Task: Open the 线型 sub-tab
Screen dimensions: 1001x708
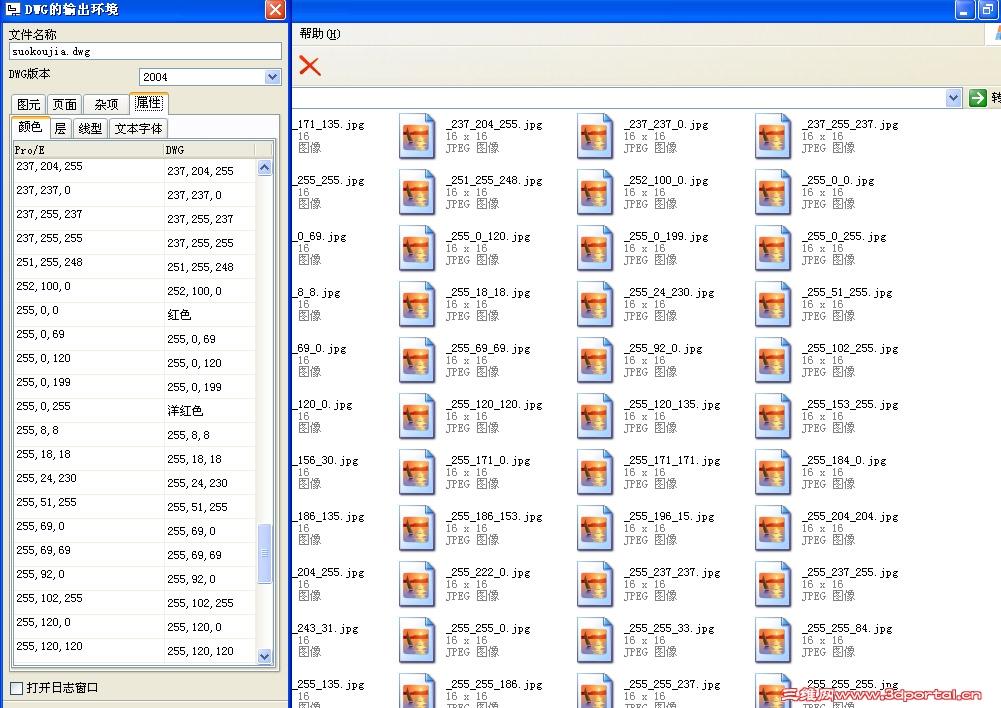Action: [90, 128]
